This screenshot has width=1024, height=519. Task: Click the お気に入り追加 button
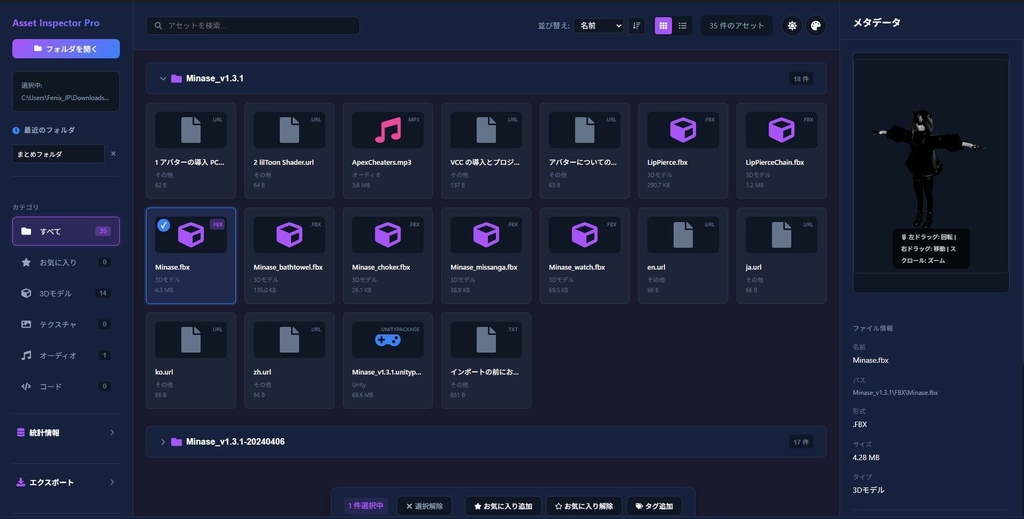(x=503, y=506)
